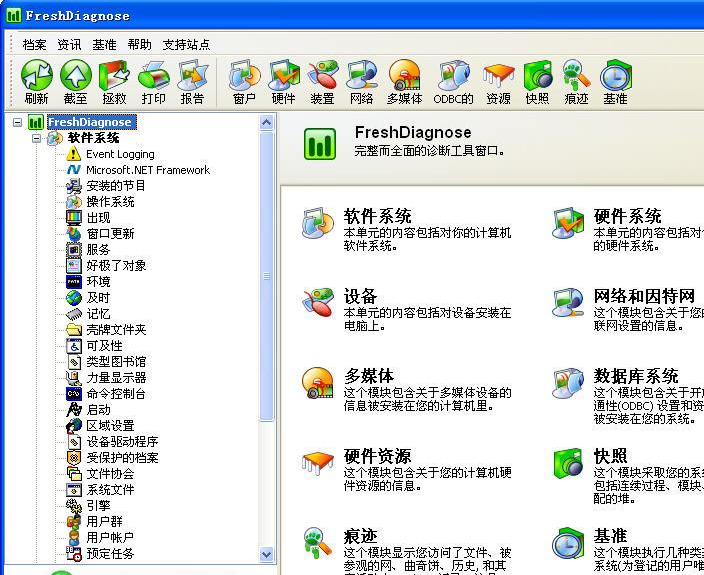
Task: Select 服务 tree item
Action: tap(98, 250)
